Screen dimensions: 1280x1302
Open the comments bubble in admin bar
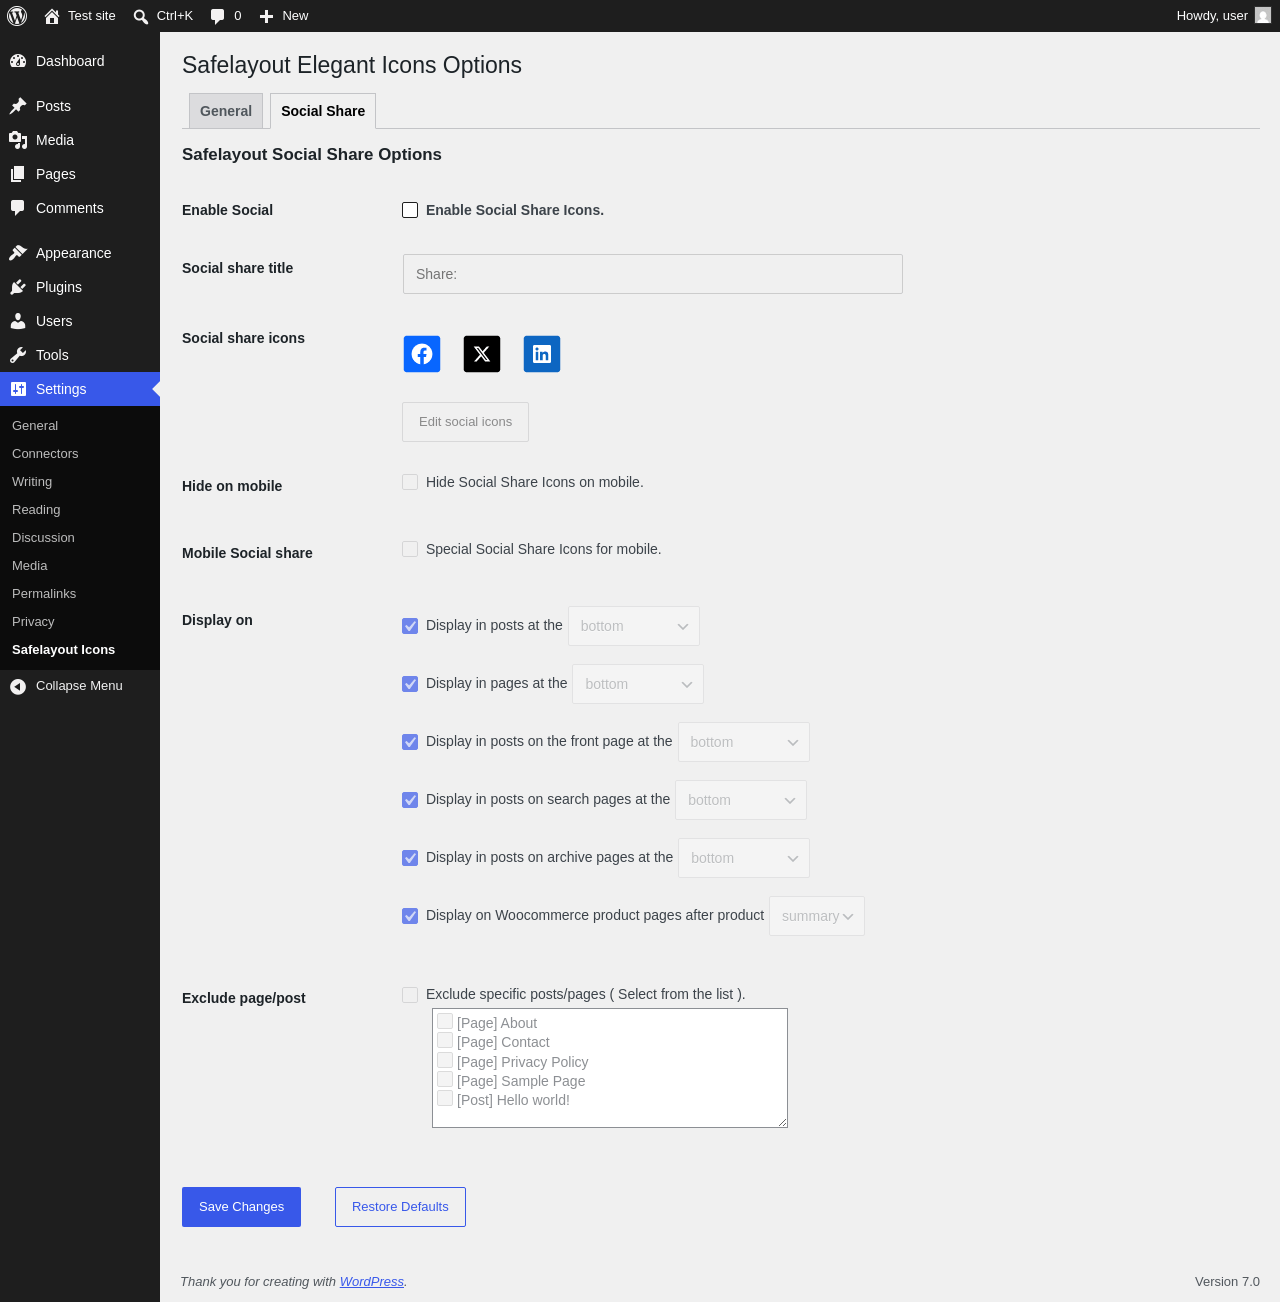coord(218,16)
